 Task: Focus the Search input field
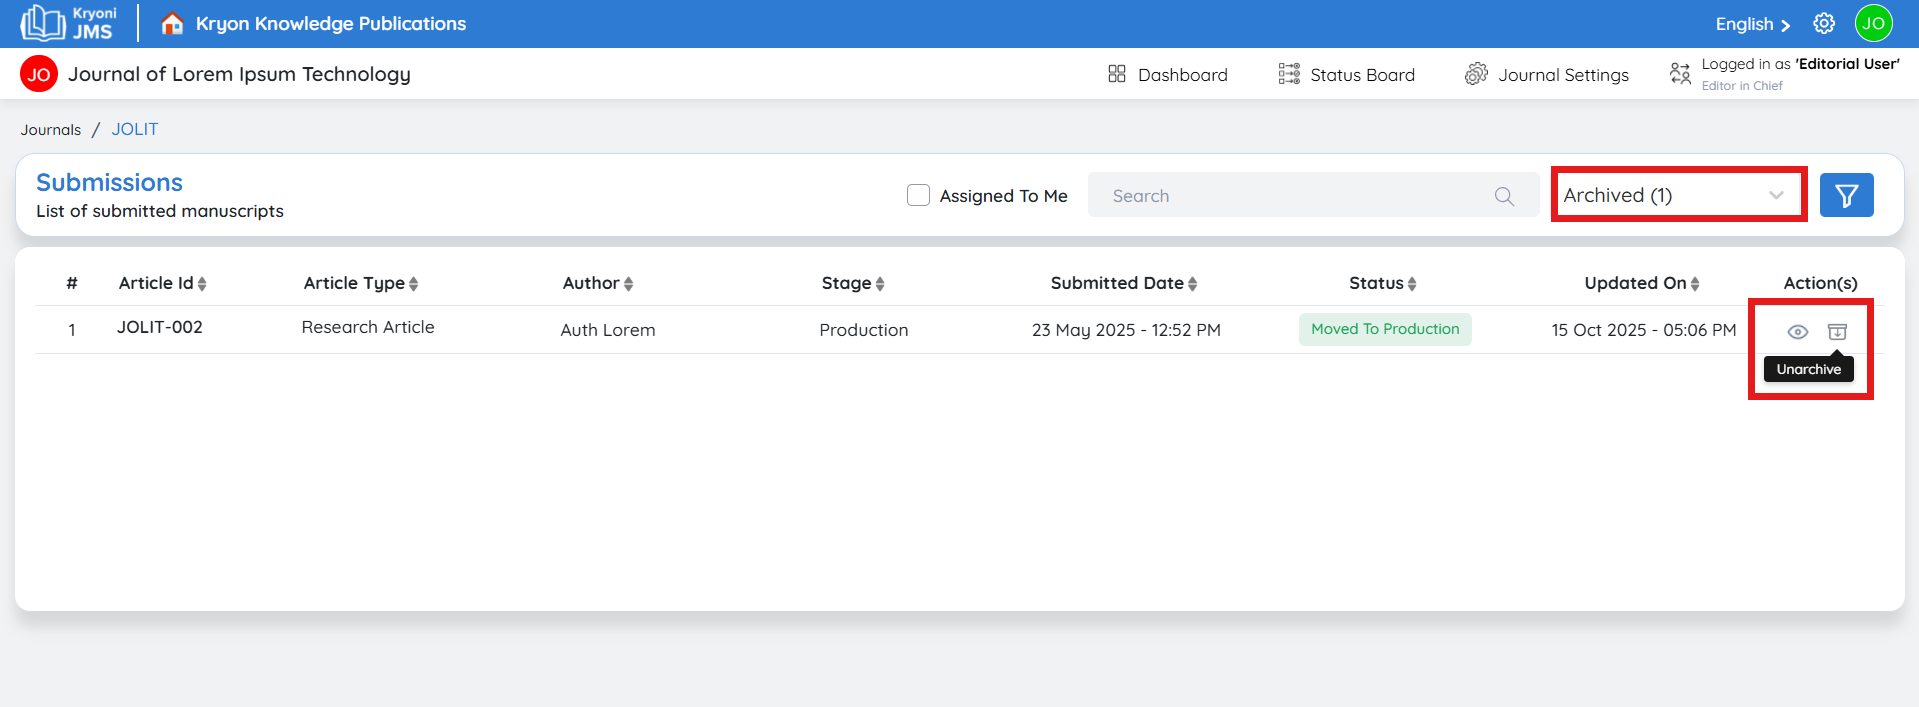point(1290,196)
